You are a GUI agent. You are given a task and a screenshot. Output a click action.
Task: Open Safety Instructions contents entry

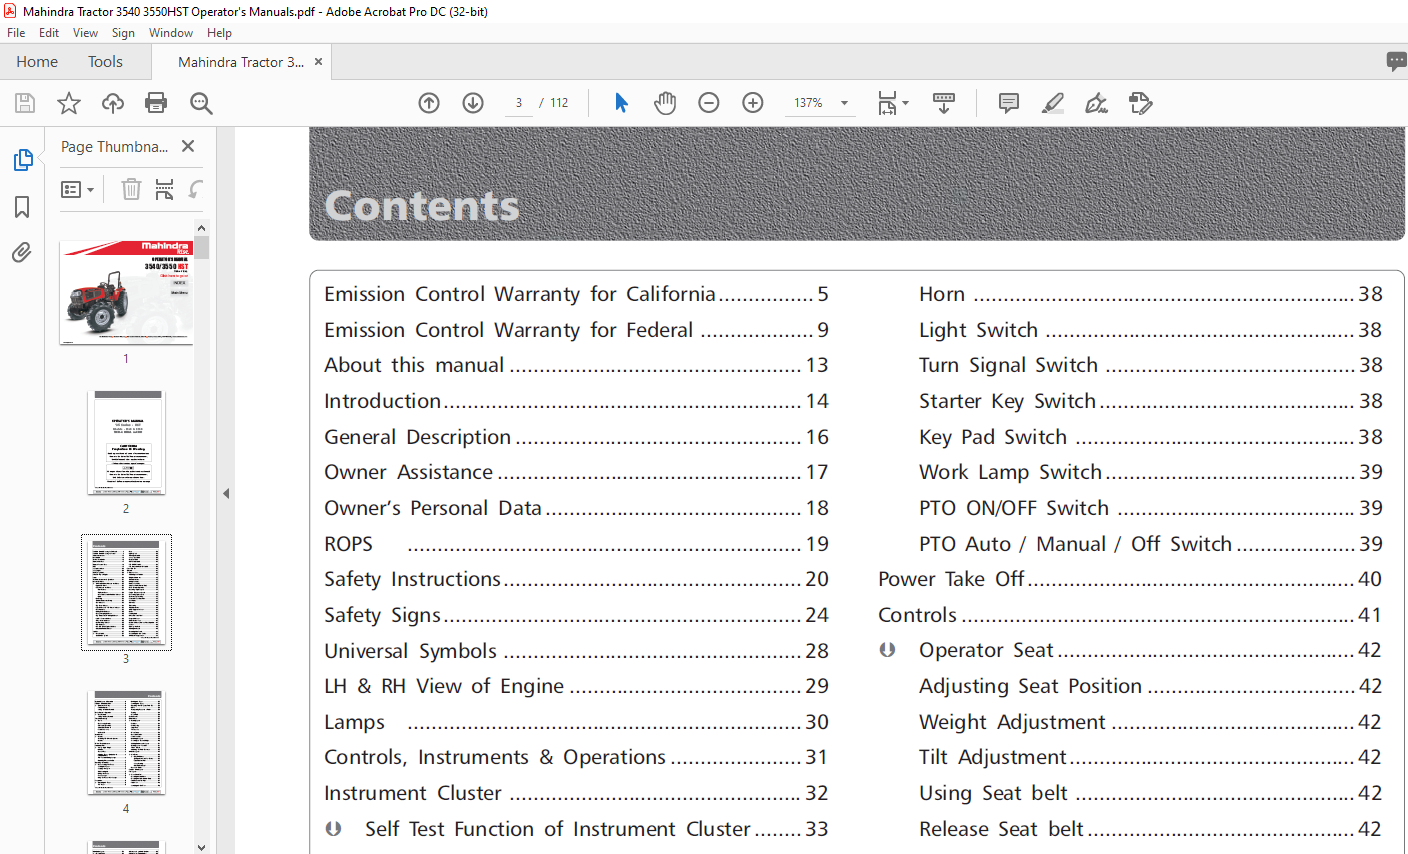576,579
